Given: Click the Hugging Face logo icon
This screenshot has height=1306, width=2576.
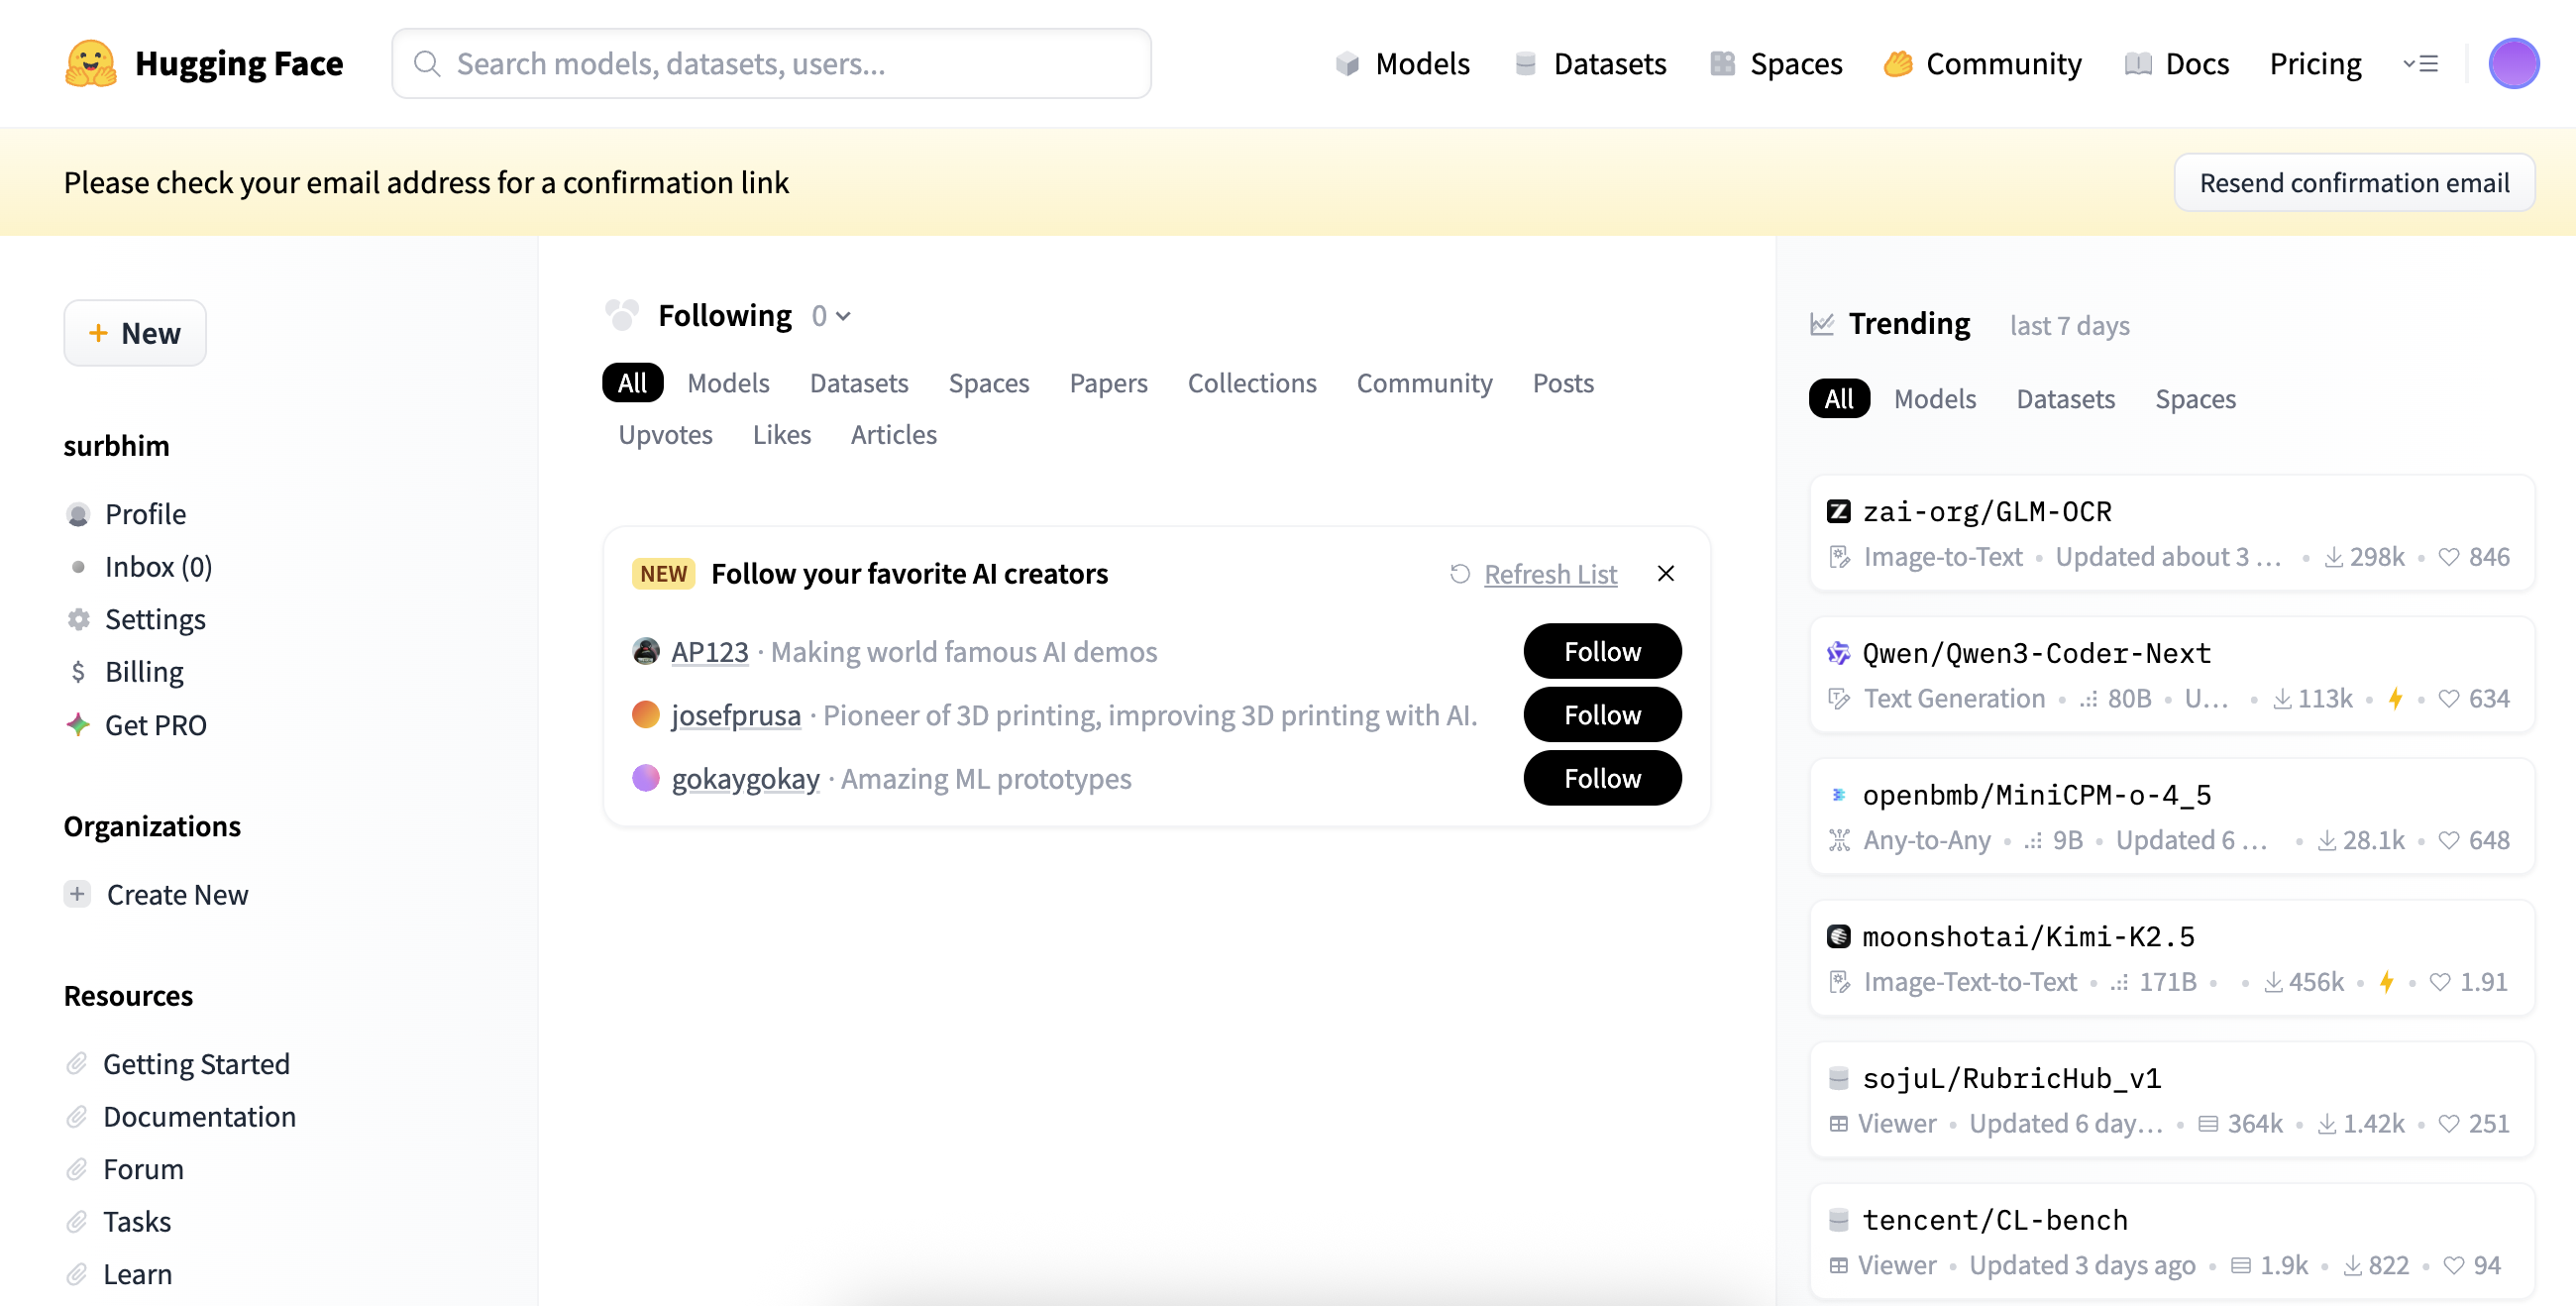Looking at the screenshot, I should (90, 64).
